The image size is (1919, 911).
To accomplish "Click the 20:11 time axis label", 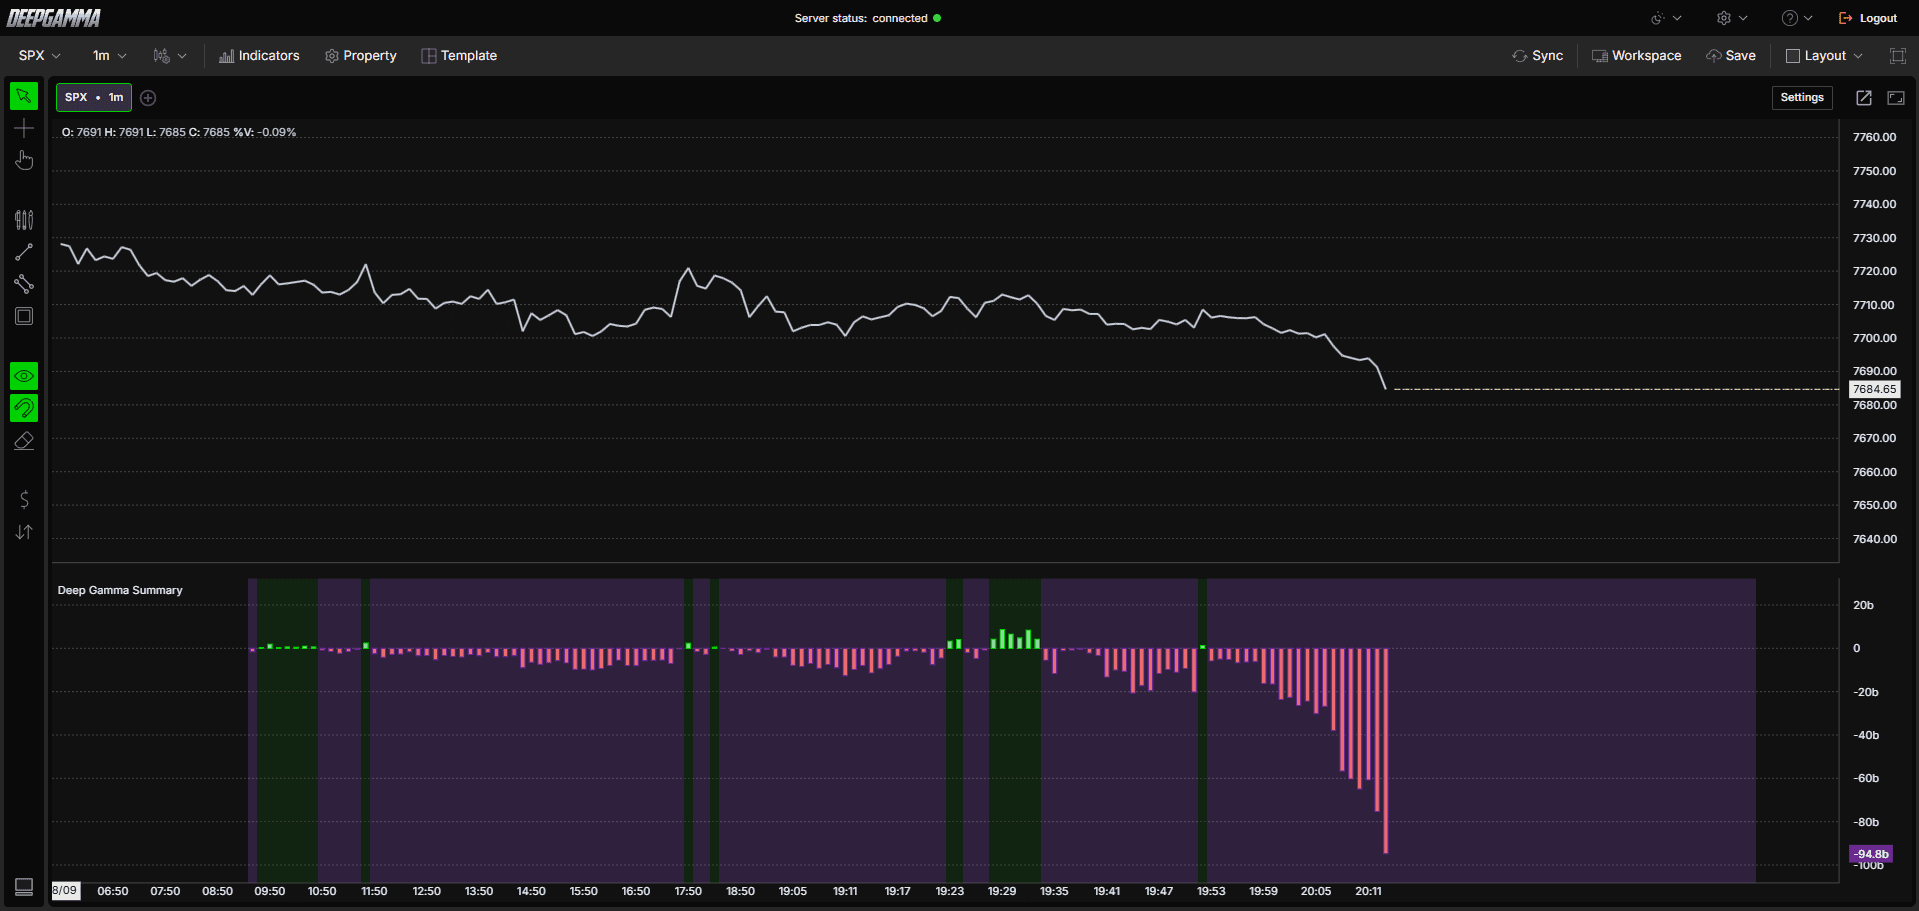I will (x=1368, y=891).
